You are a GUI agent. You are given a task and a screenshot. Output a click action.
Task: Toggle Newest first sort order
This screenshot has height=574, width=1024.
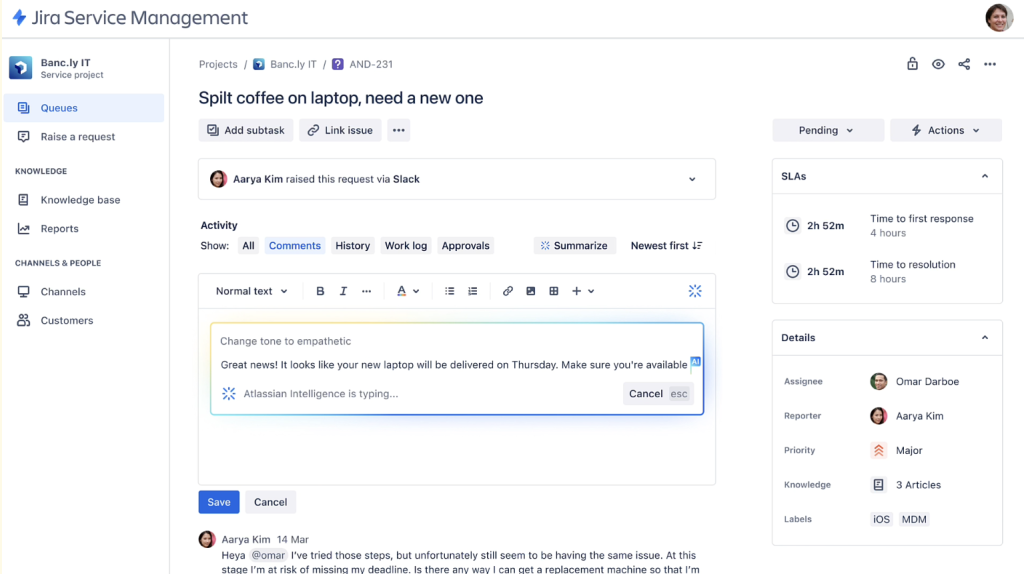click(666, 245)
